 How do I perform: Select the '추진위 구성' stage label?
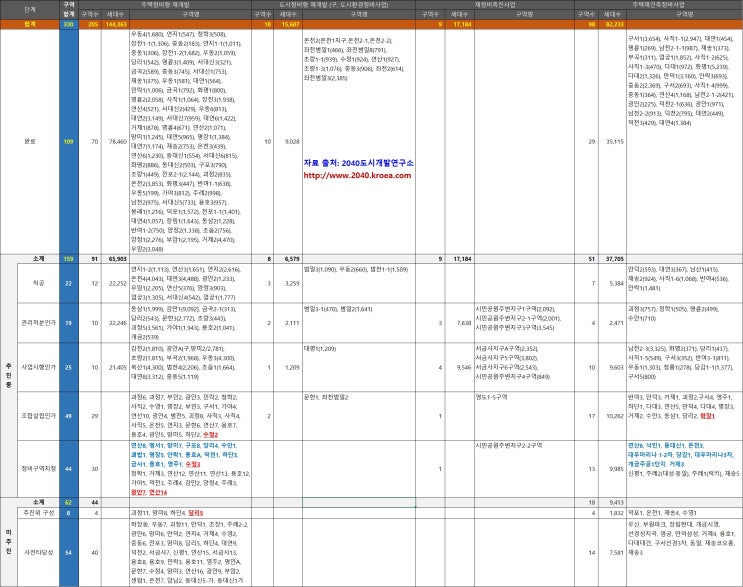(x=39, y=513)
